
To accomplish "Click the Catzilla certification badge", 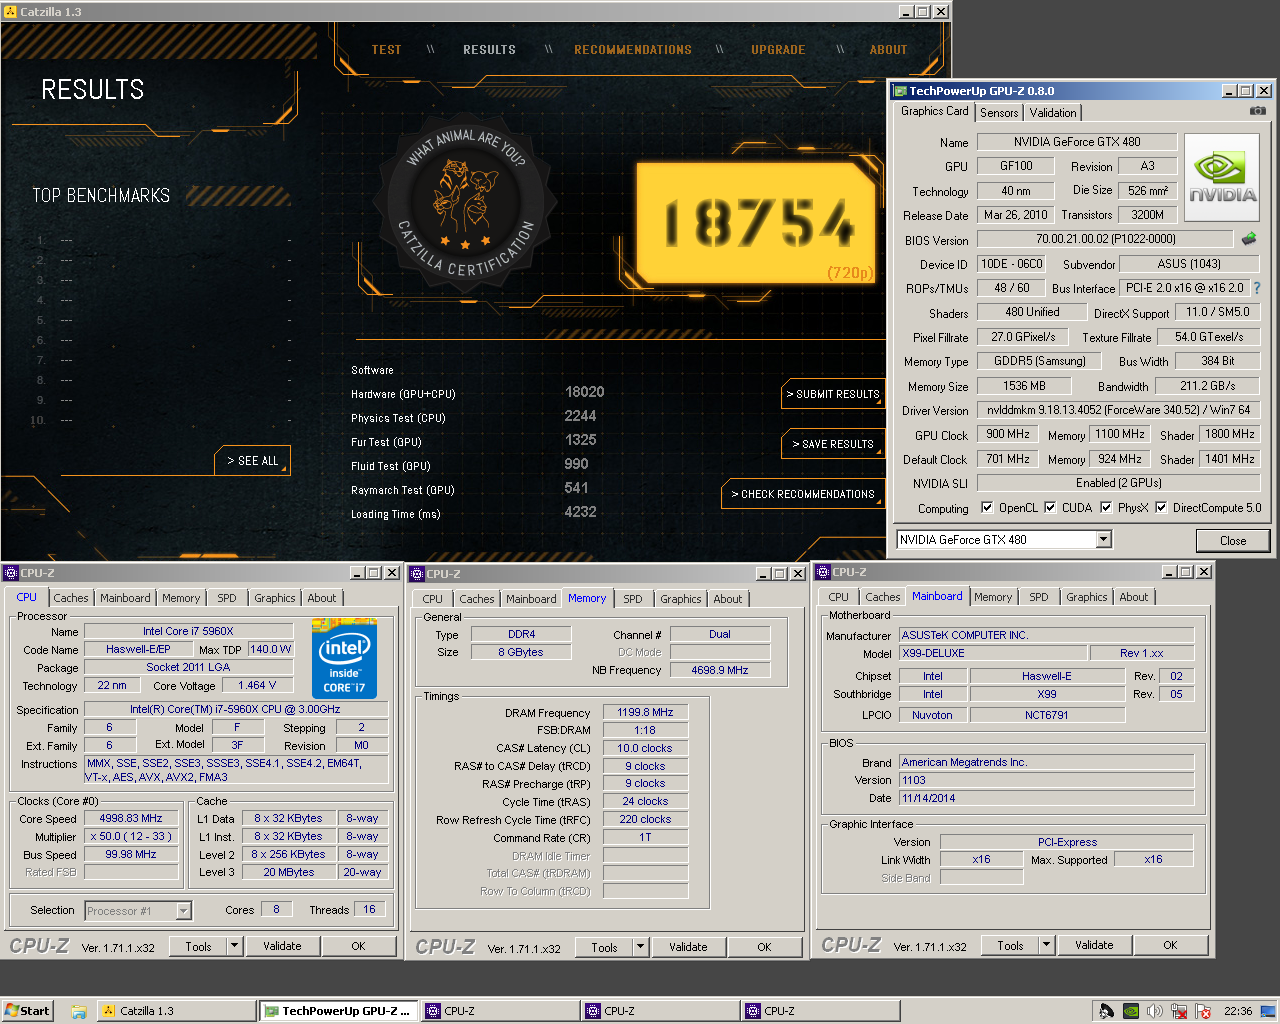I will pos(466,204).
